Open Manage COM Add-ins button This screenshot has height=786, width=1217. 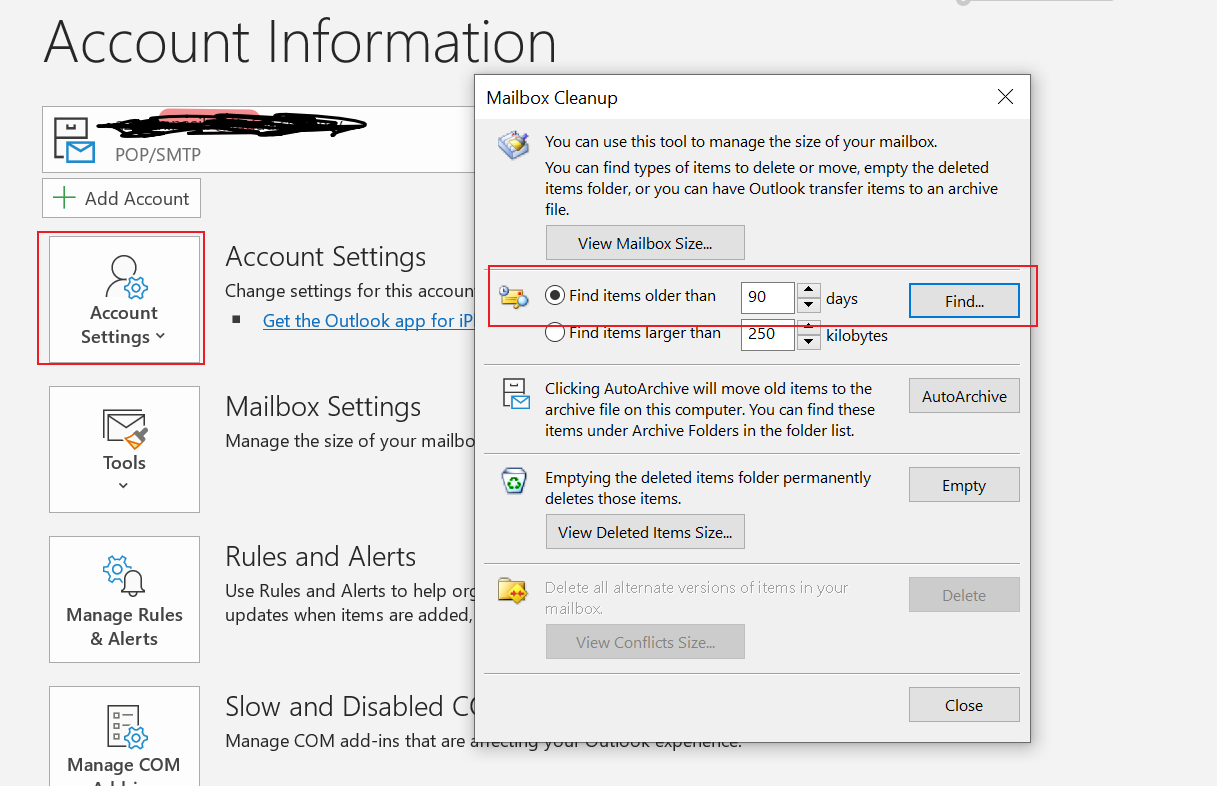click(x=124, y=736)
